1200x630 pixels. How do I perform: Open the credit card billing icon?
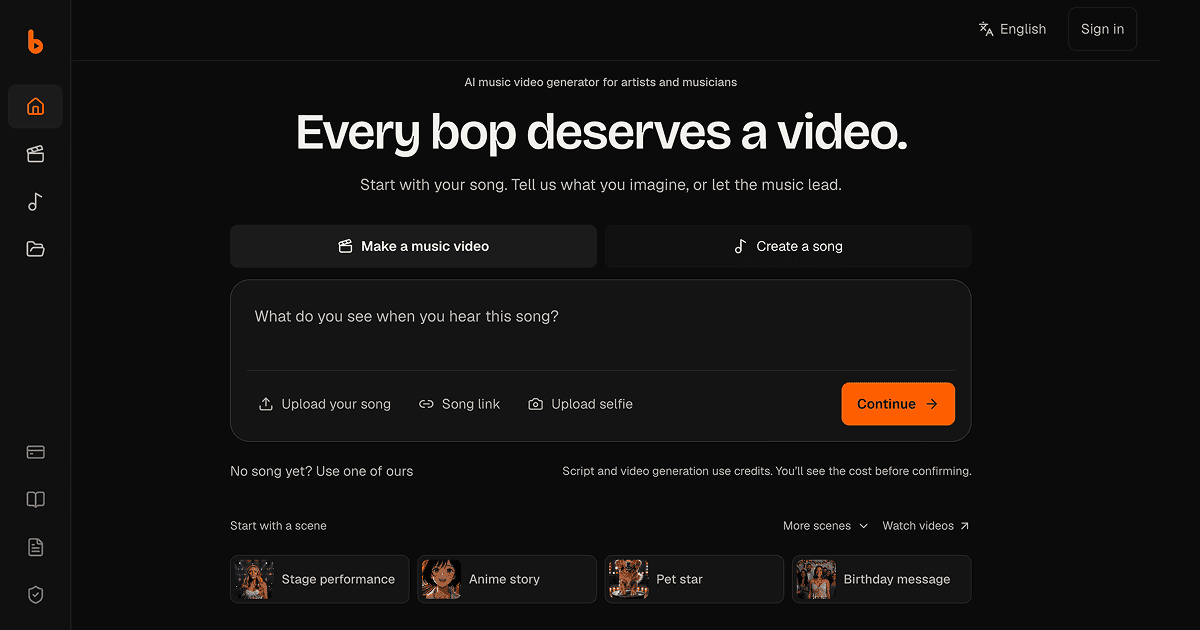click(x=35, y=452)
